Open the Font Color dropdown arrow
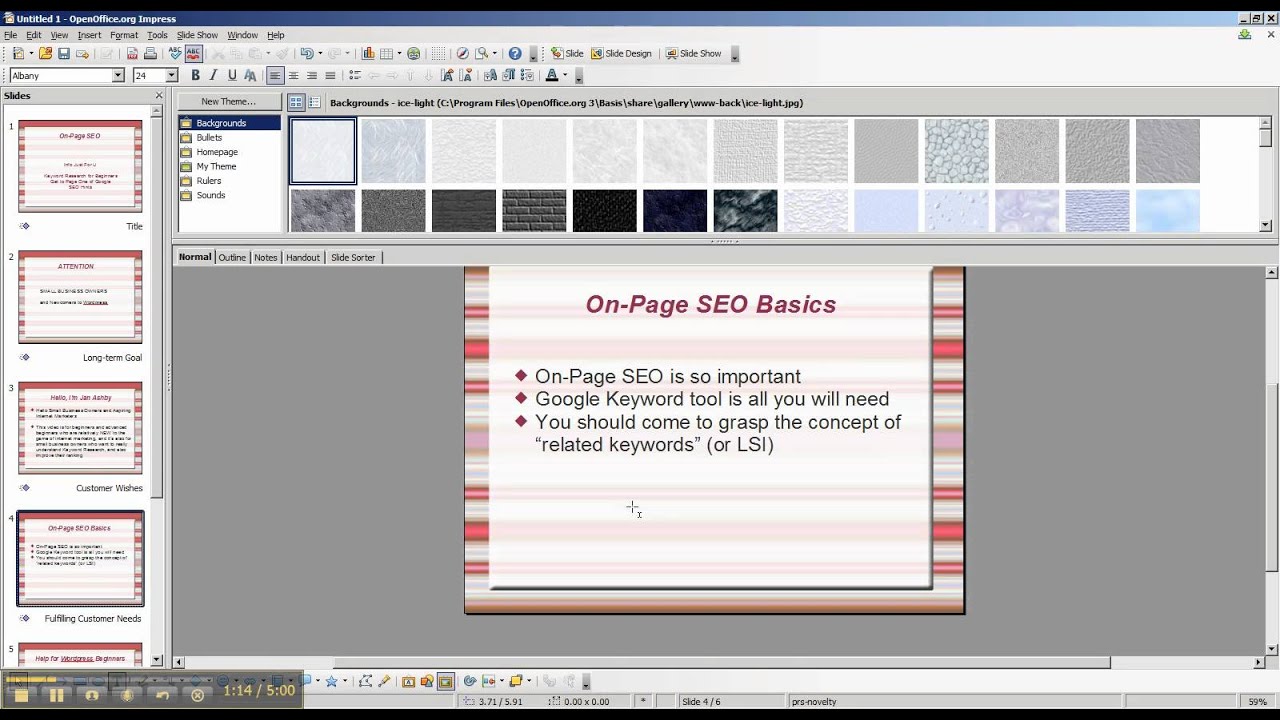The image size is (1280, 720). pyautogui.click(x=564, y=76)
